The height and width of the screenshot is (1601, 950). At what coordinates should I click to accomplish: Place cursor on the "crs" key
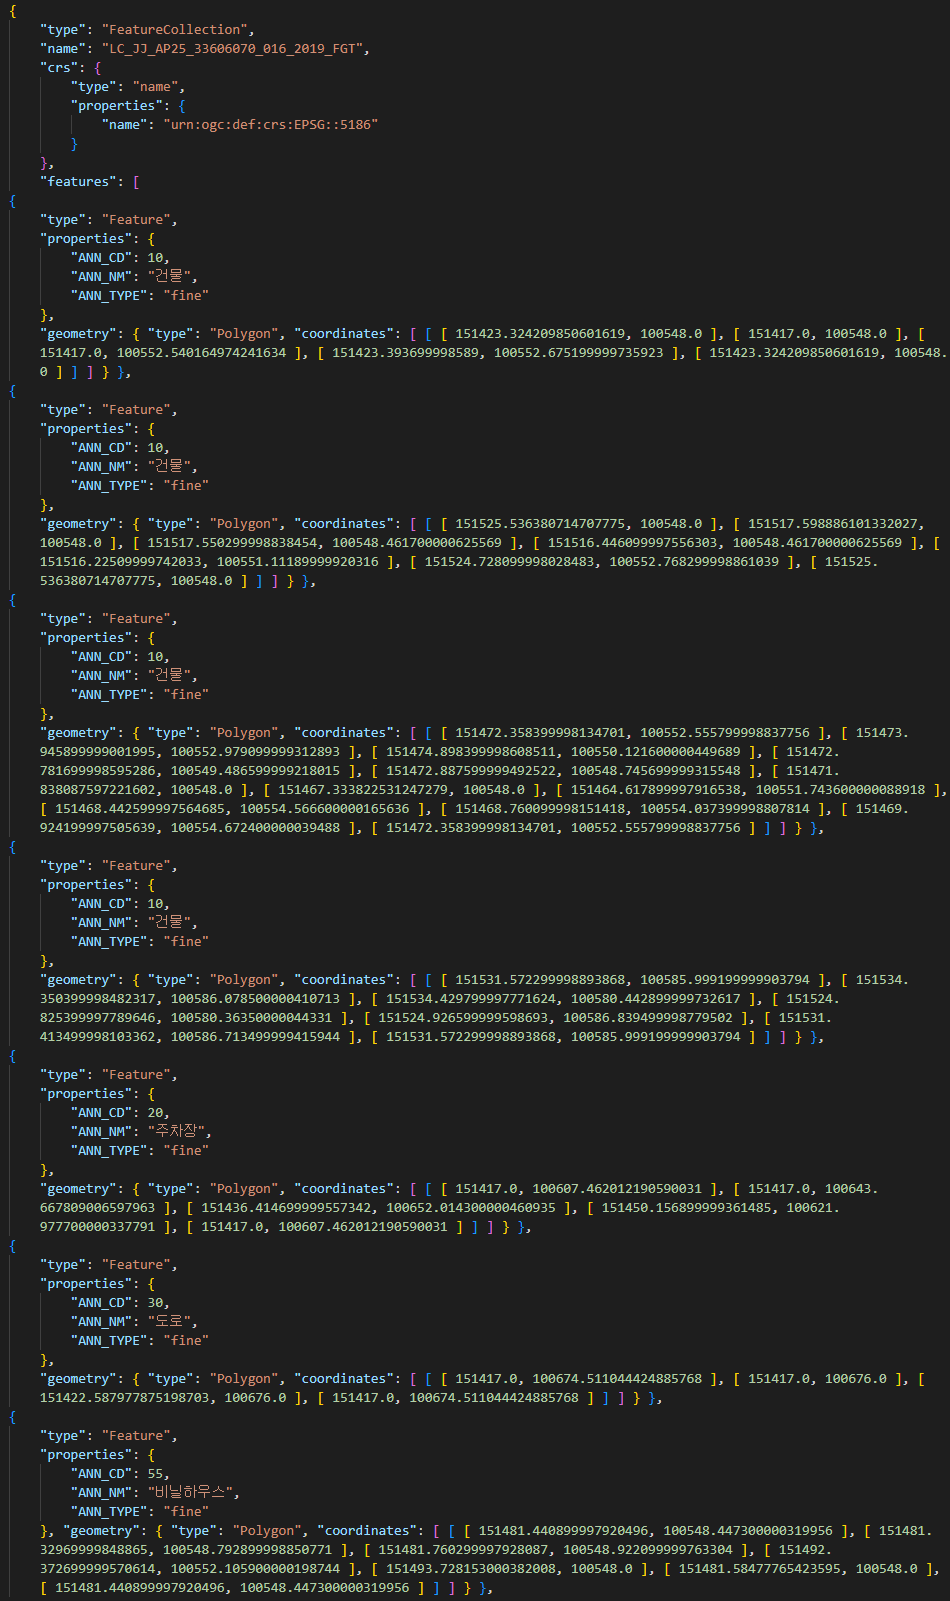pyautogui.click(x=59, y=68)
